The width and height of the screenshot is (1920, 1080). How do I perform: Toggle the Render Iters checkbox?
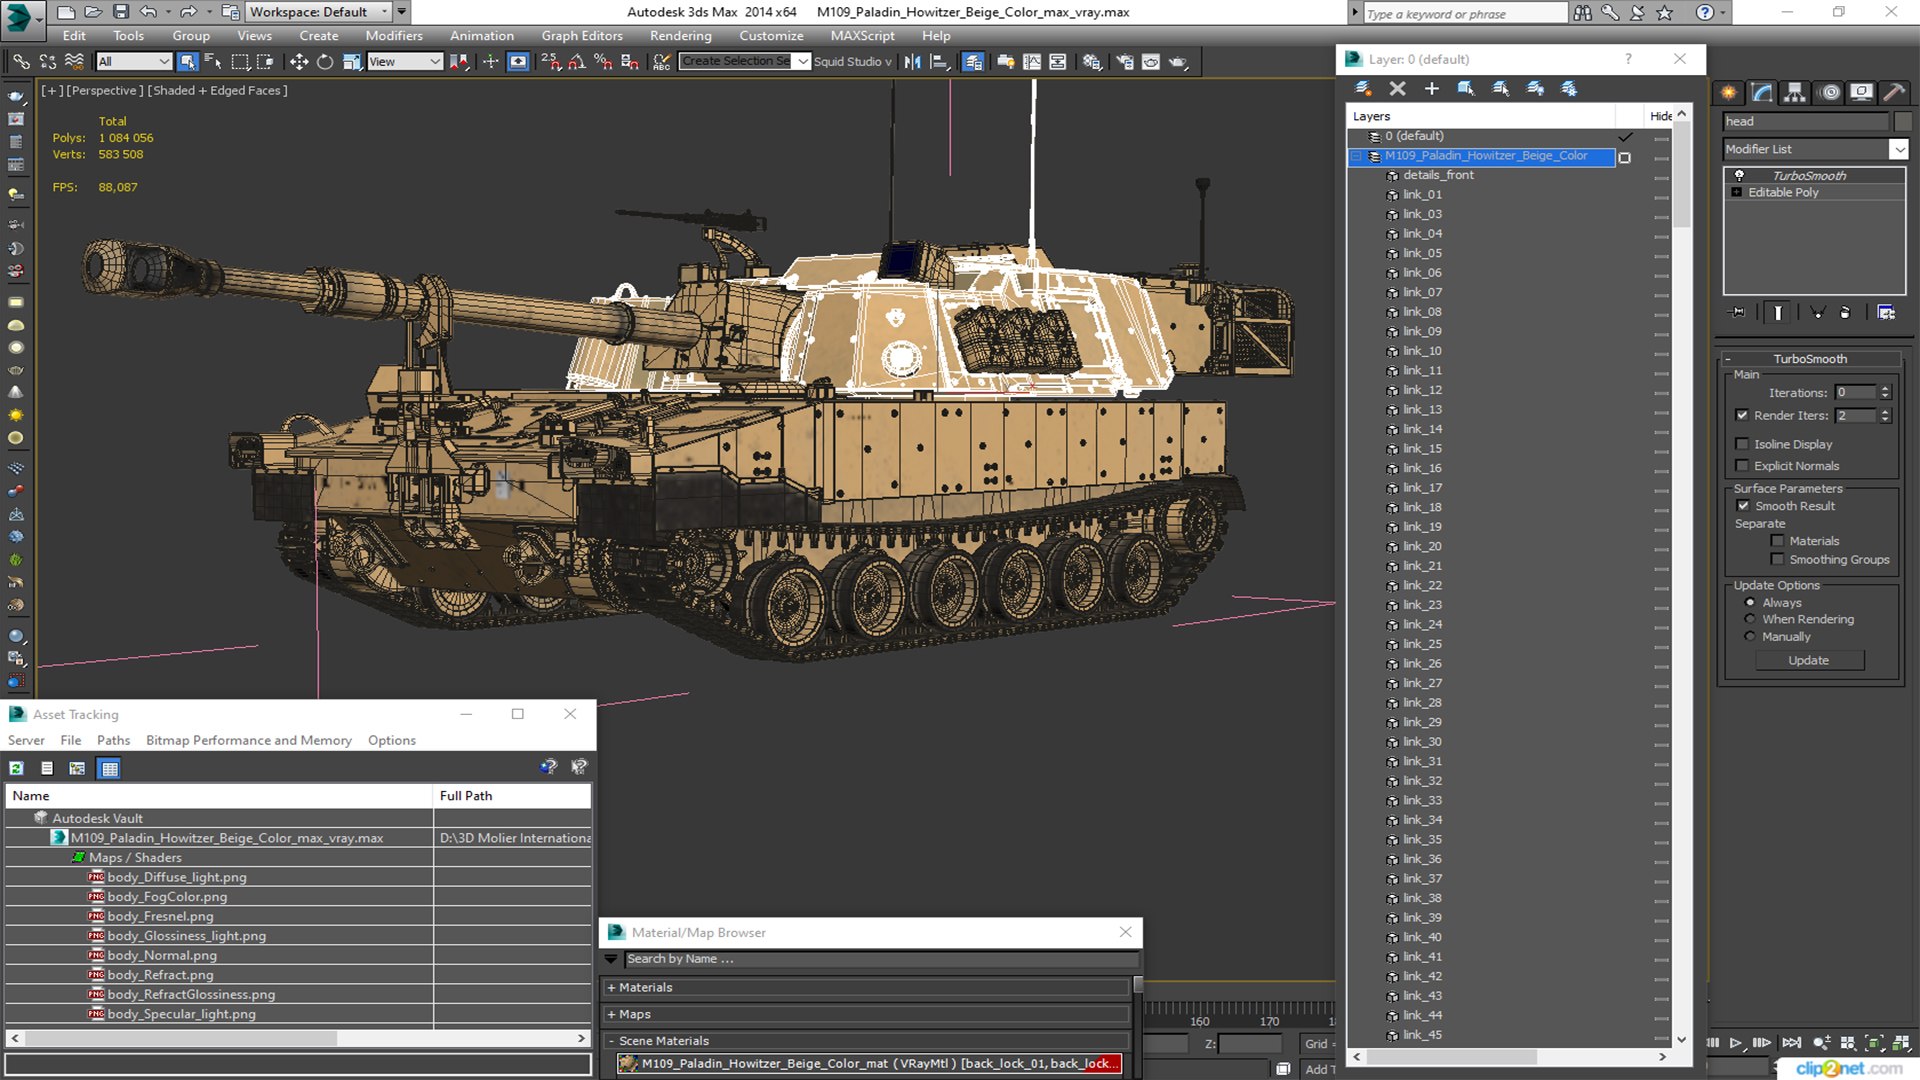pos(1743,415)
